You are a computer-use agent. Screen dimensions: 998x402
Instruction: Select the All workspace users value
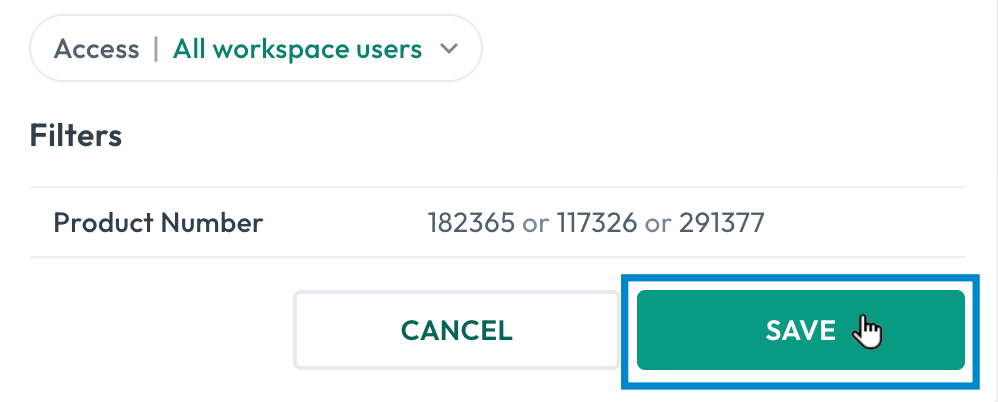click(x=297, y=49)
